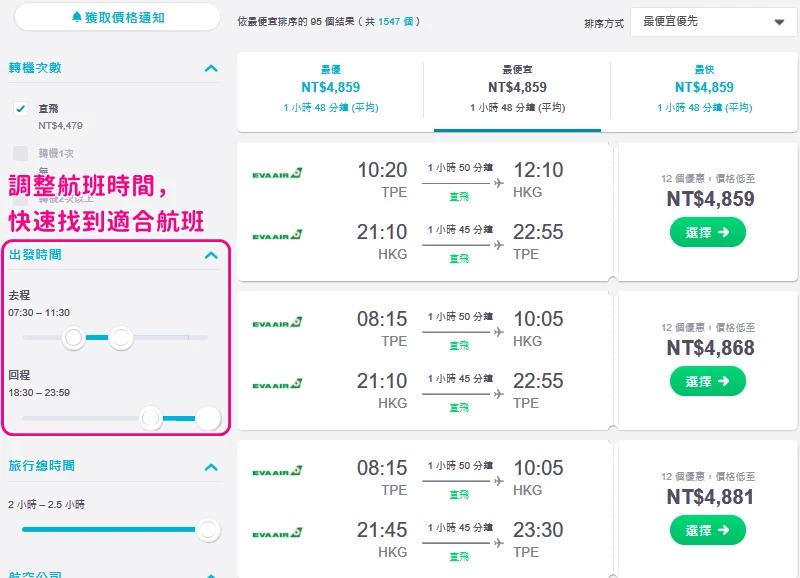
Task: Click the 回程 return time left slider handle
Action: pos(151,418)
